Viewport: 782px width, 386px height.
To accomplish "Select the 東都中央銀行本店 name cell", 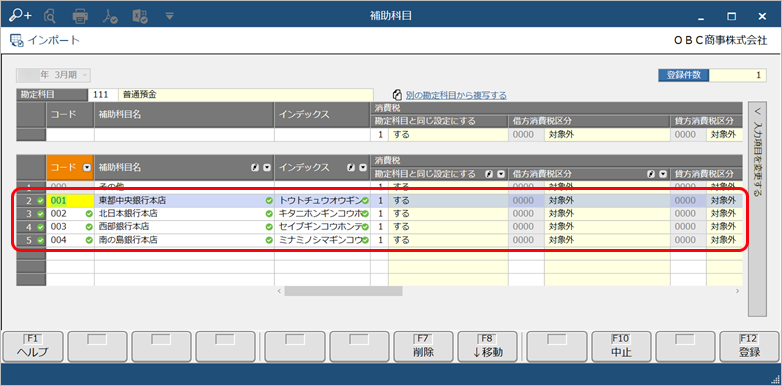I will click(x=184, y=201).
